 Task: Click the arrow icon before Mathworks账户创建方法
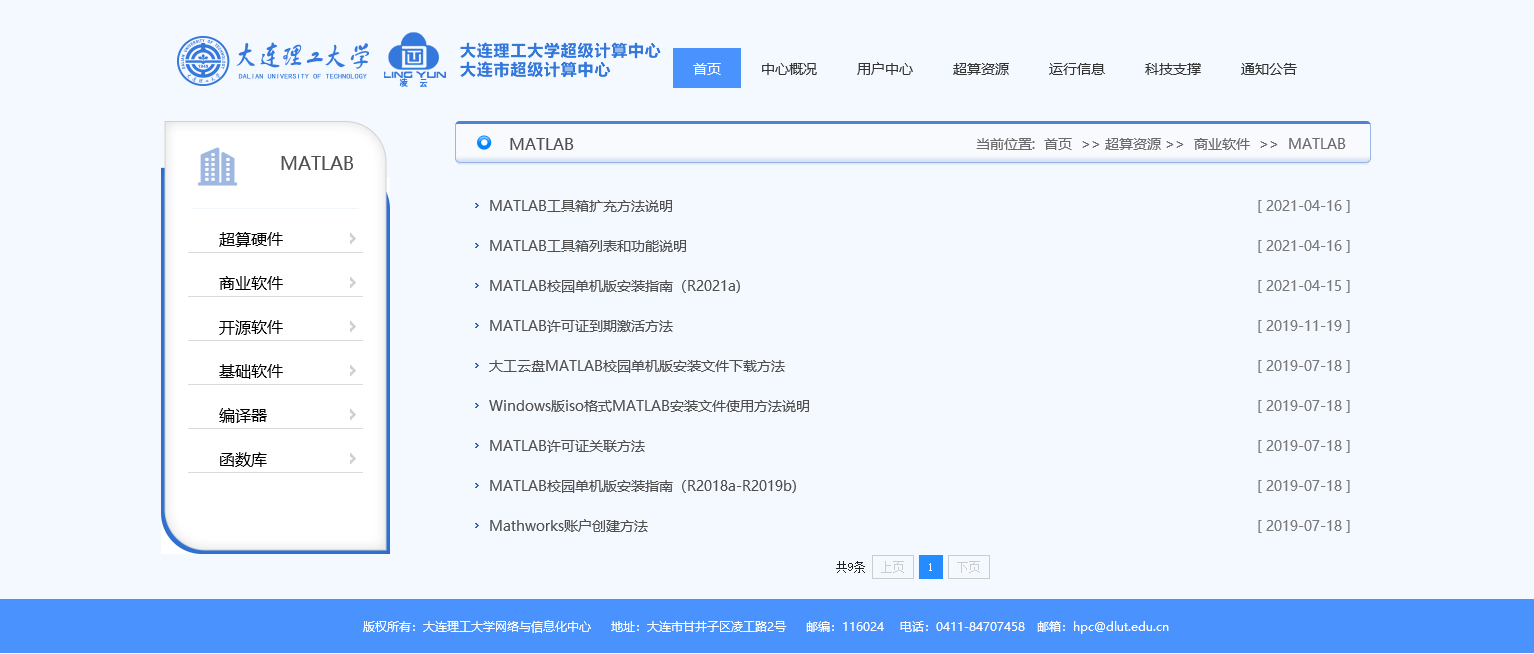click(476, 525)
